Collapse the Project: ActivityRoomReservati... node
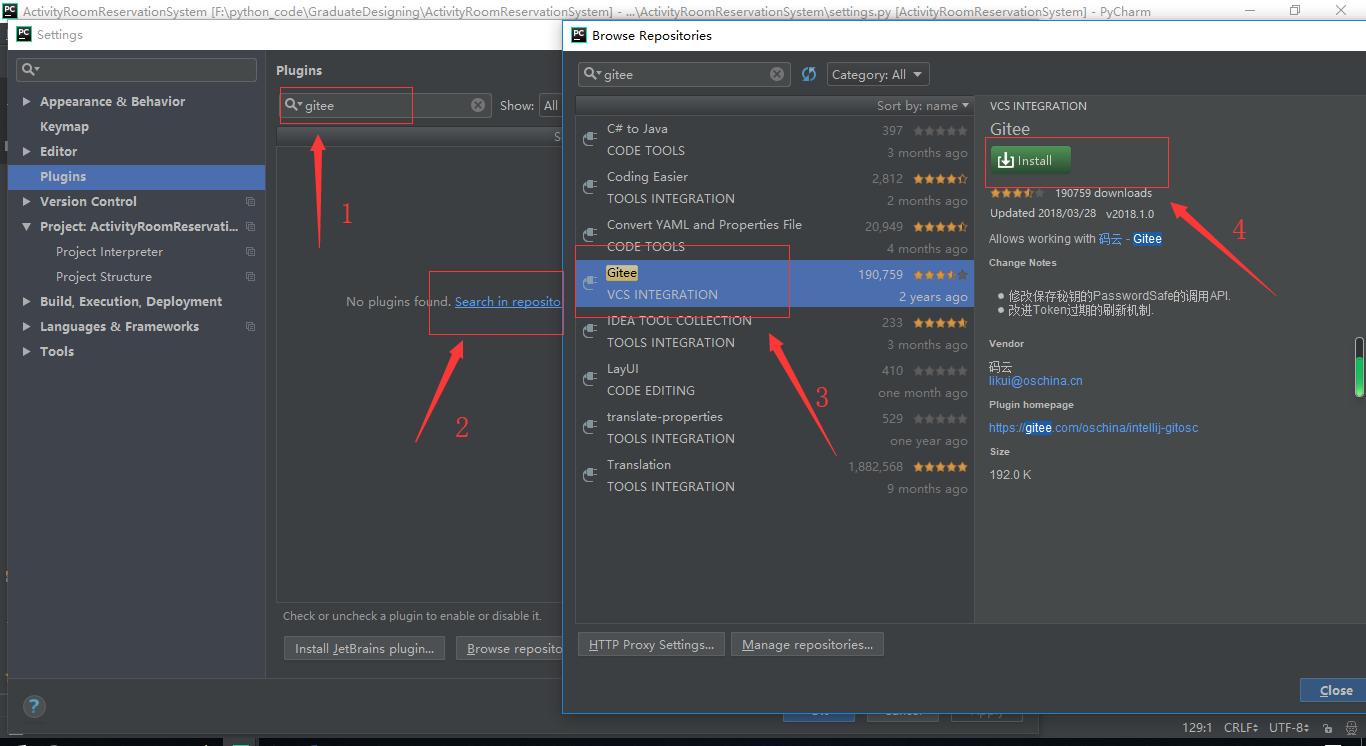Screen dimensions: 1366x746 27,226
